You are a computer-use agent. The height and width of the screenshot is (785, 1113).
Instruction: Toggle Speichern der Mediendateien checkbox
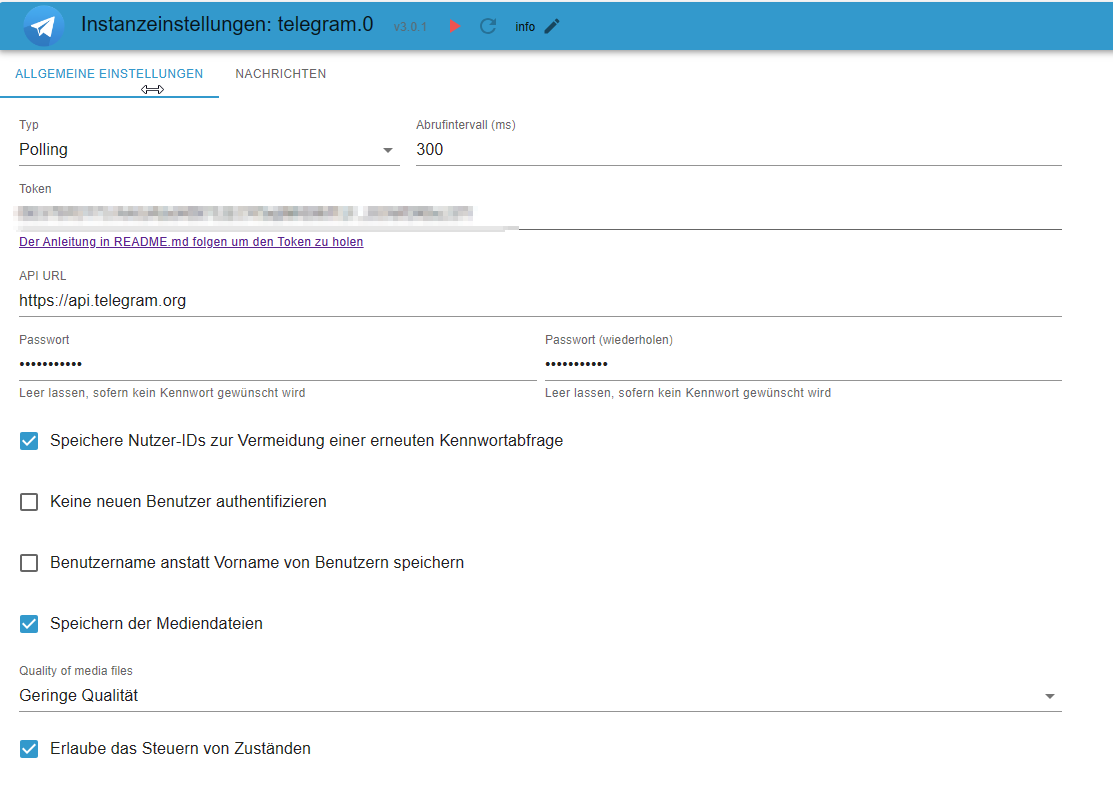coord(29,624)
